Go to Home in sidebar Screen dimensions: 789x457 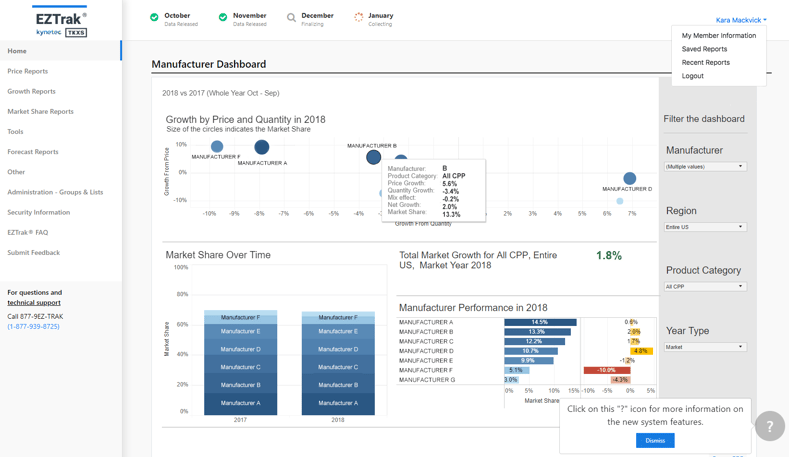[x=60, y=51]
